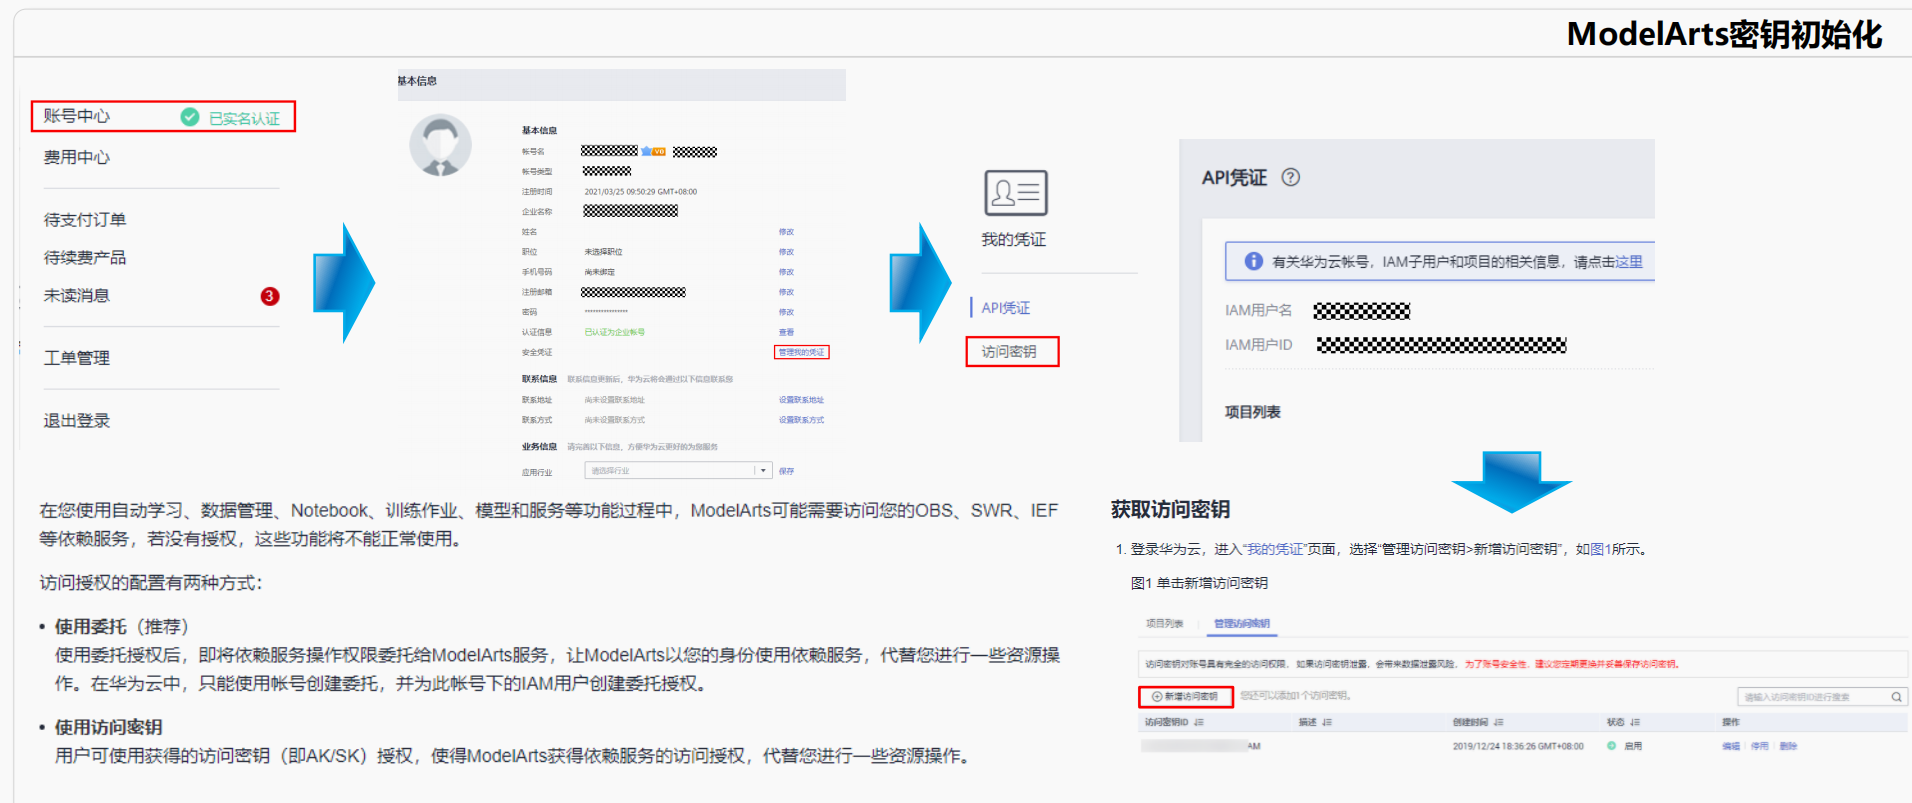Screen dimensions: 1912x803
Task: Sort by 访问密钥ID column icon
Action: coord(1199,722)
